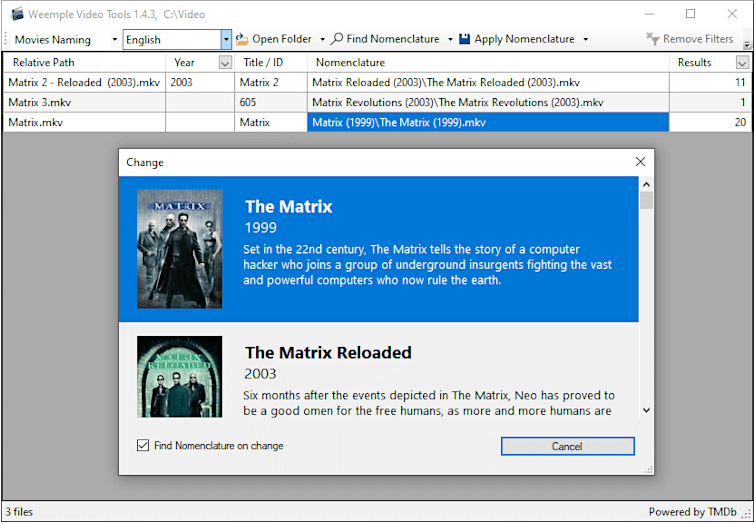
Task: Click the Cancel button
Action: (567, 446)
